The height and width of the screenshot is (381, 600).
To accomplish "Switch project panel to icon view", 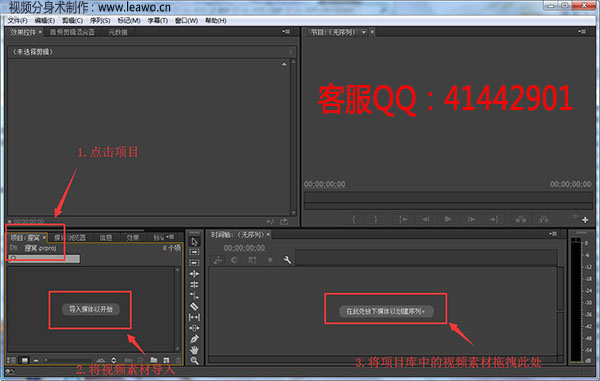I will (24, 360).
